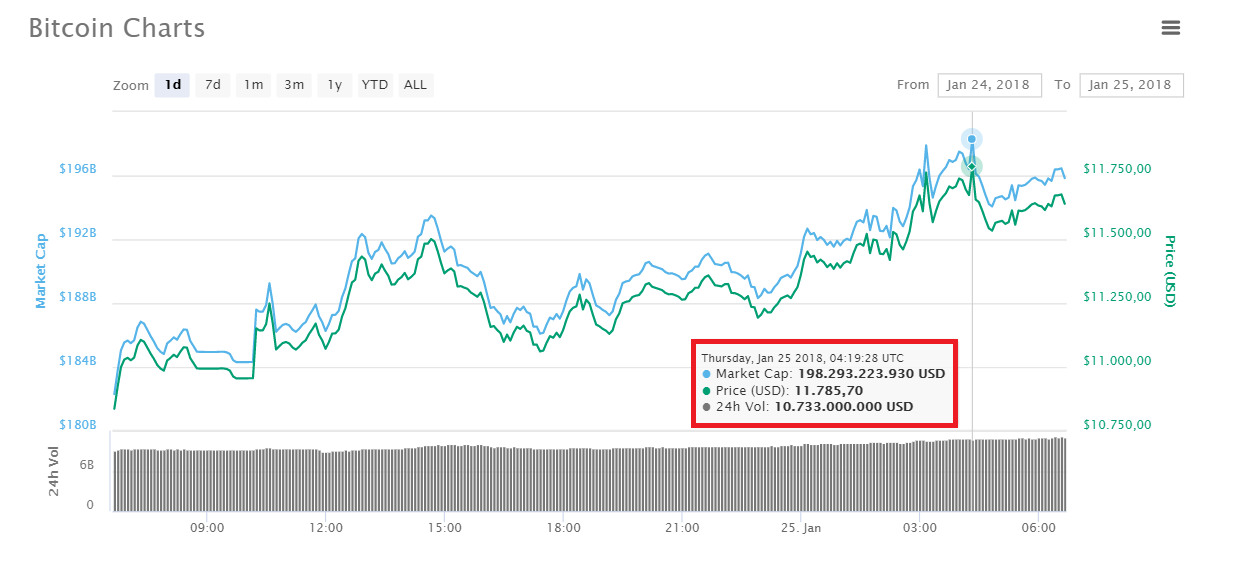Select the 1d zoom range
This screenshot has height=561, width=1234.
coord(173,85)
